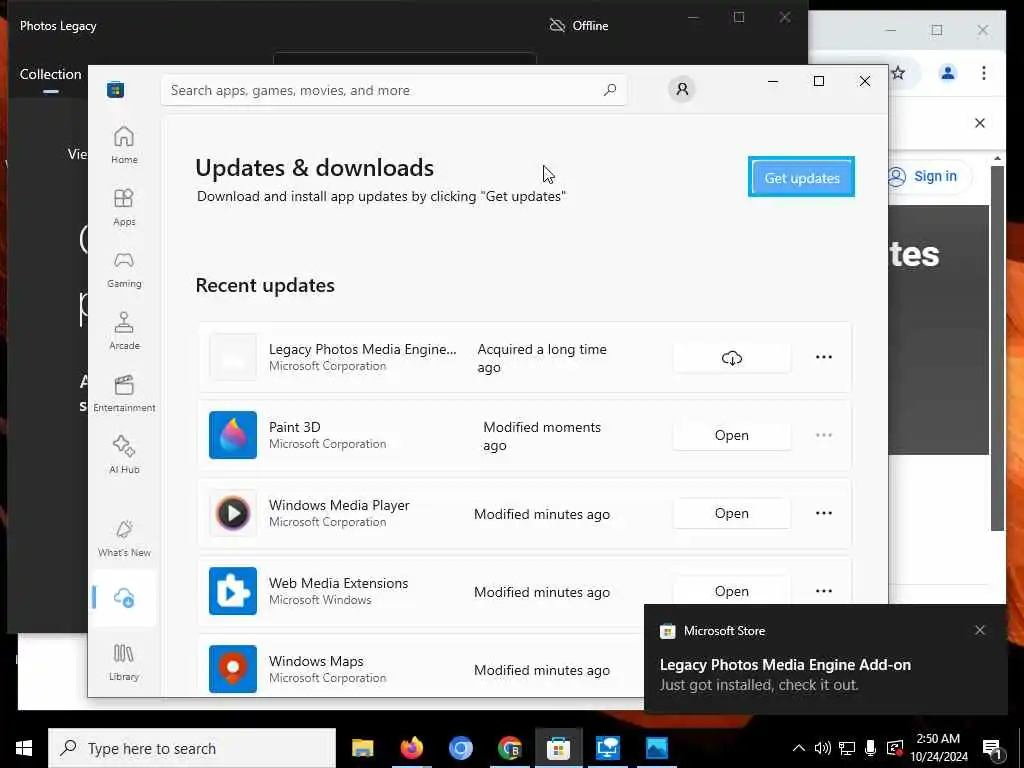Click the Web Media Extensions app icon

233,591
